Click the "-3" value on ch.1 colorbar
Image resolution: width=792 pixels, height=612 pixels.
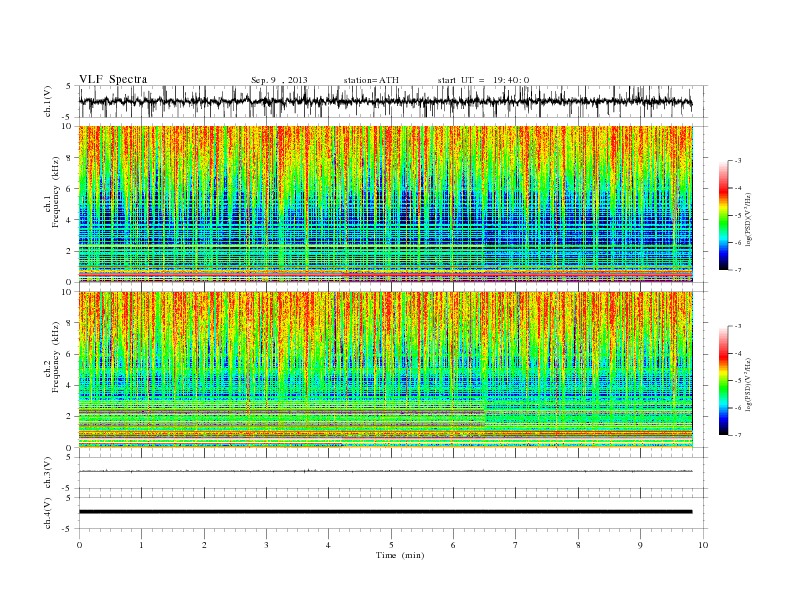click(x=738, y=161)
